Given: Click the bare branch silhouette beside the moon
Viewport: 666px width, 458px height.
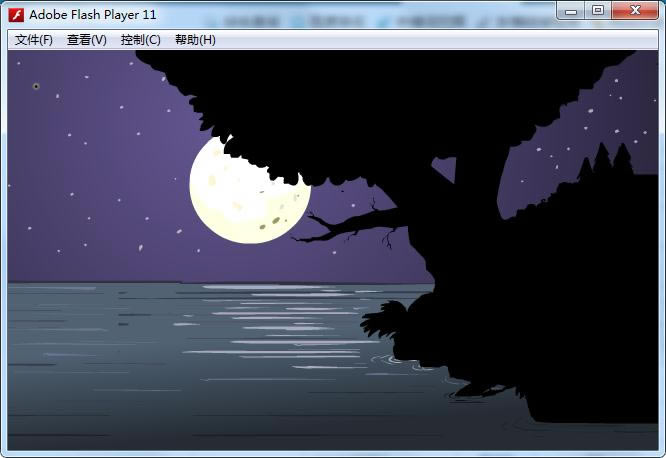Looking at the screenshot, I should (350, 223).
